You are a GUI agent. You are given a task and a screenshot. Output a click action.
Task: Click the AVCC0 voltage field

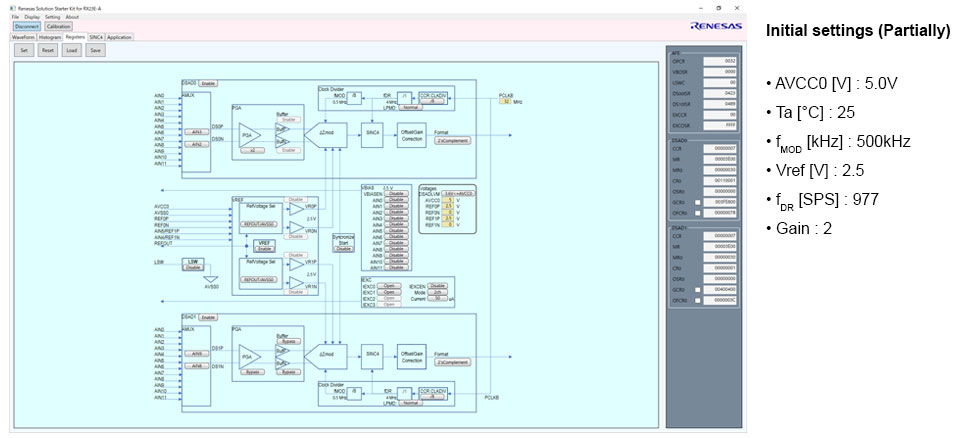pos(448,200)
